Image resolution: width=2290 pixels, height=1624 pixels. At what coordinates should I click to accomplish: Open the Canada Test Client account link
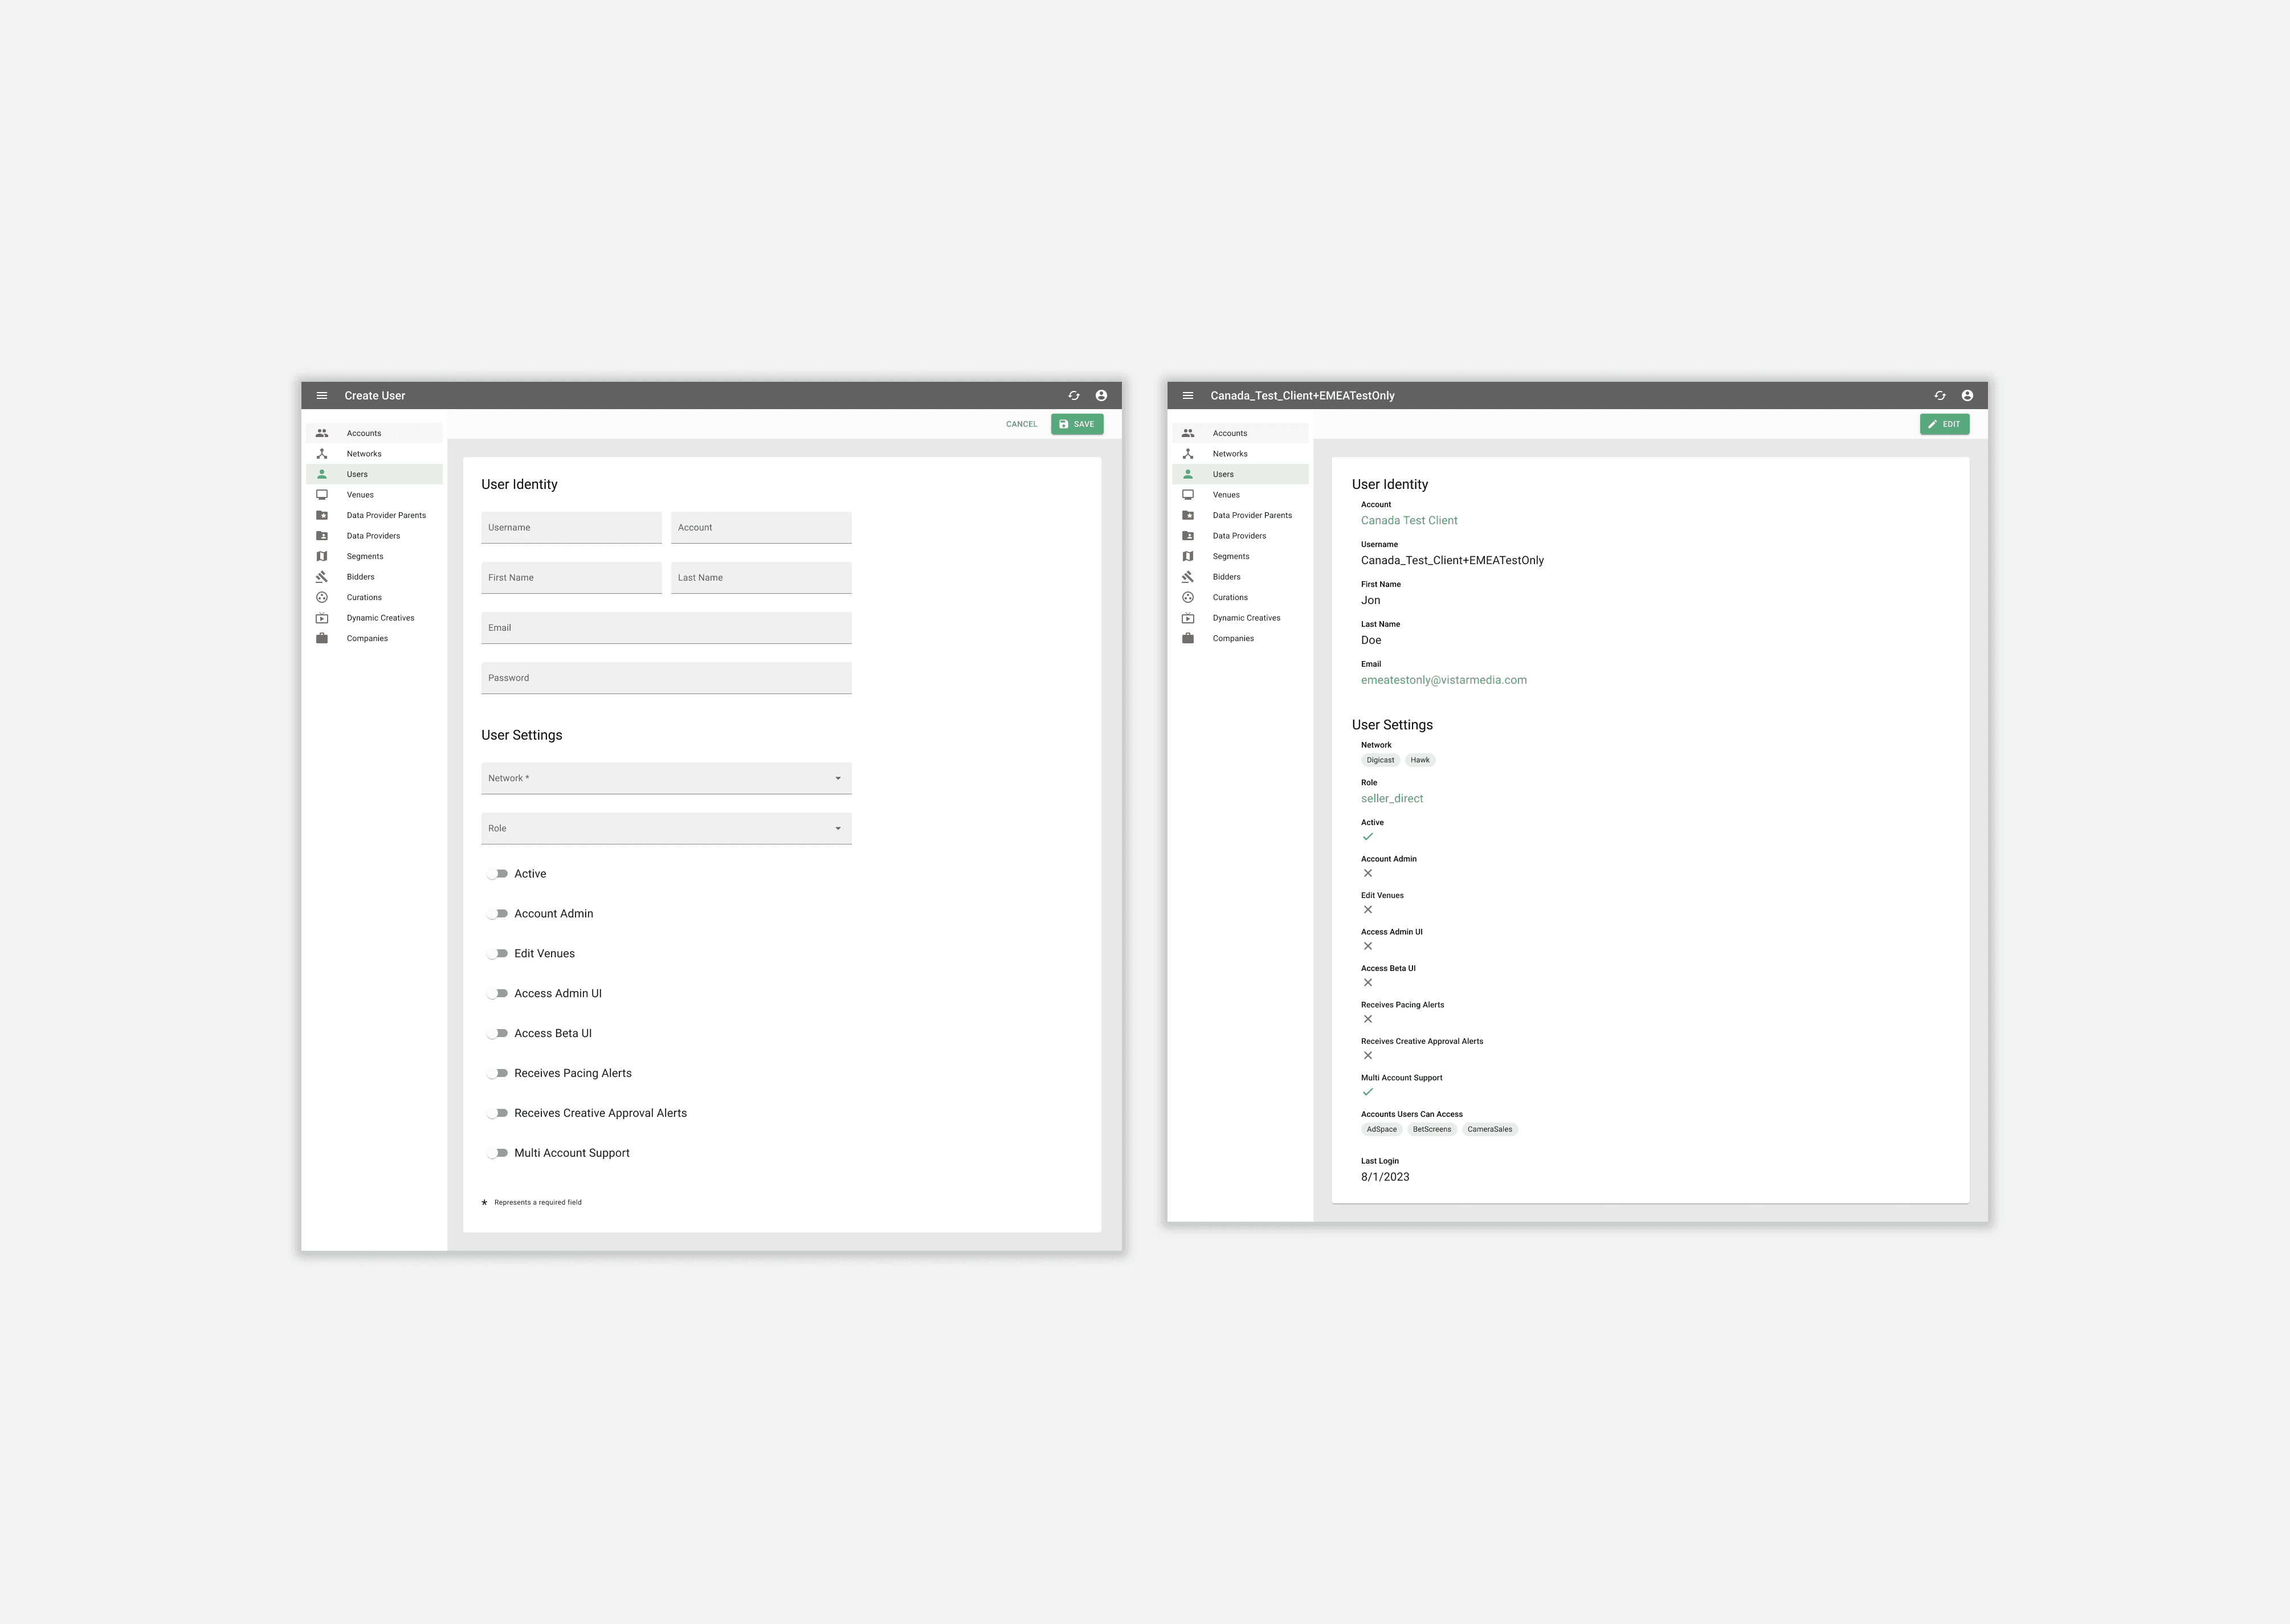coord(1408,520)
